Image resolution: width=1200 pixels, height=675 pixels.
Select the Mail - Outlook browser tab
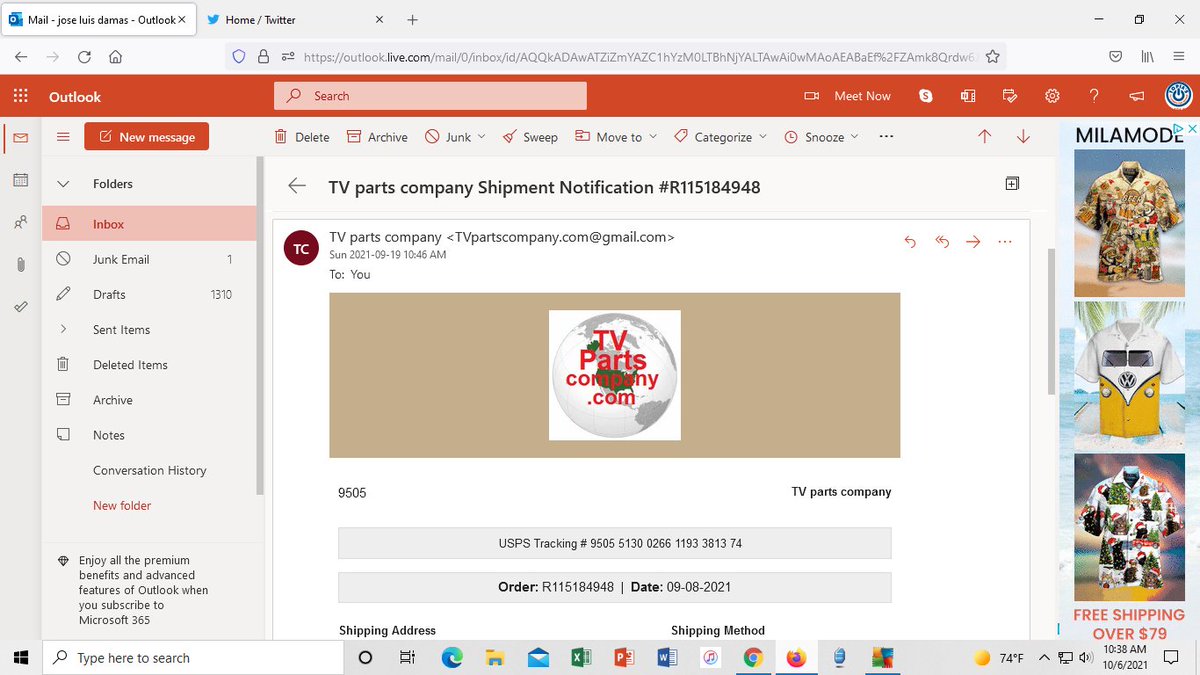click(97, 19)
